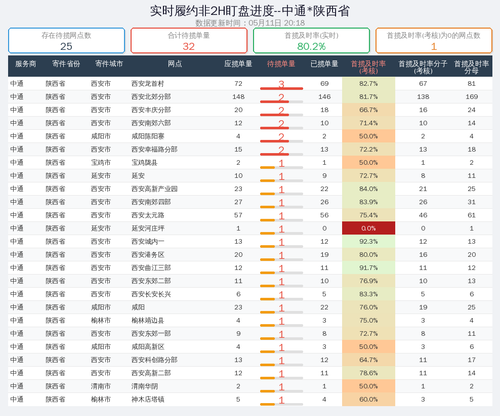Select the 西安东郊一部 network name
The width and height of the screenshot is (500, 416).
tap(151, 333)
